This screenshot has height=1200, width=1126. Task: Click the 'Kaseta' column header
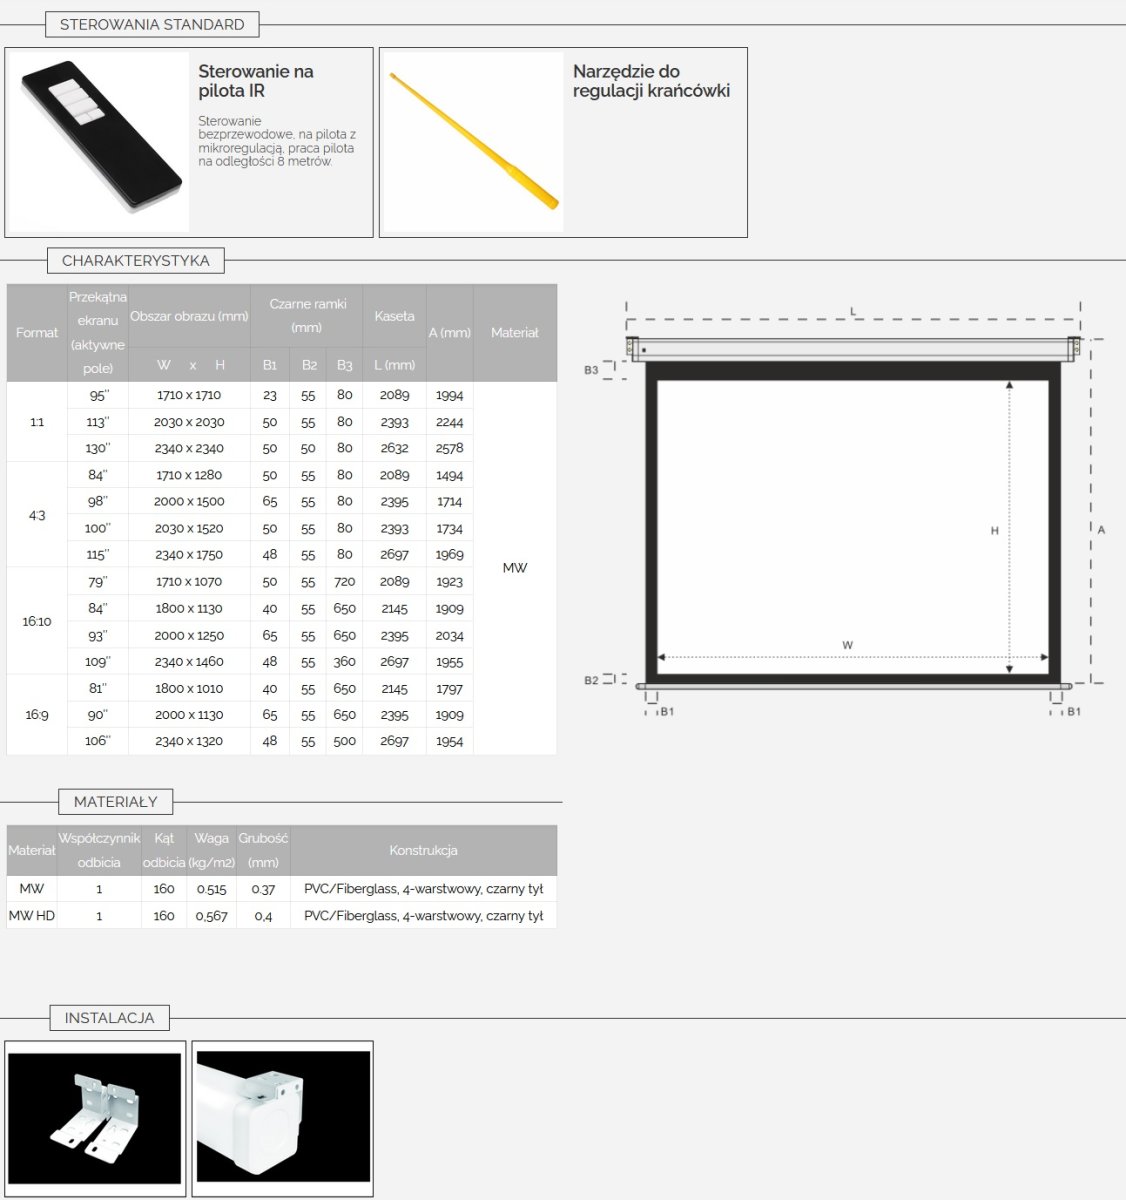[x=394, y=316]
